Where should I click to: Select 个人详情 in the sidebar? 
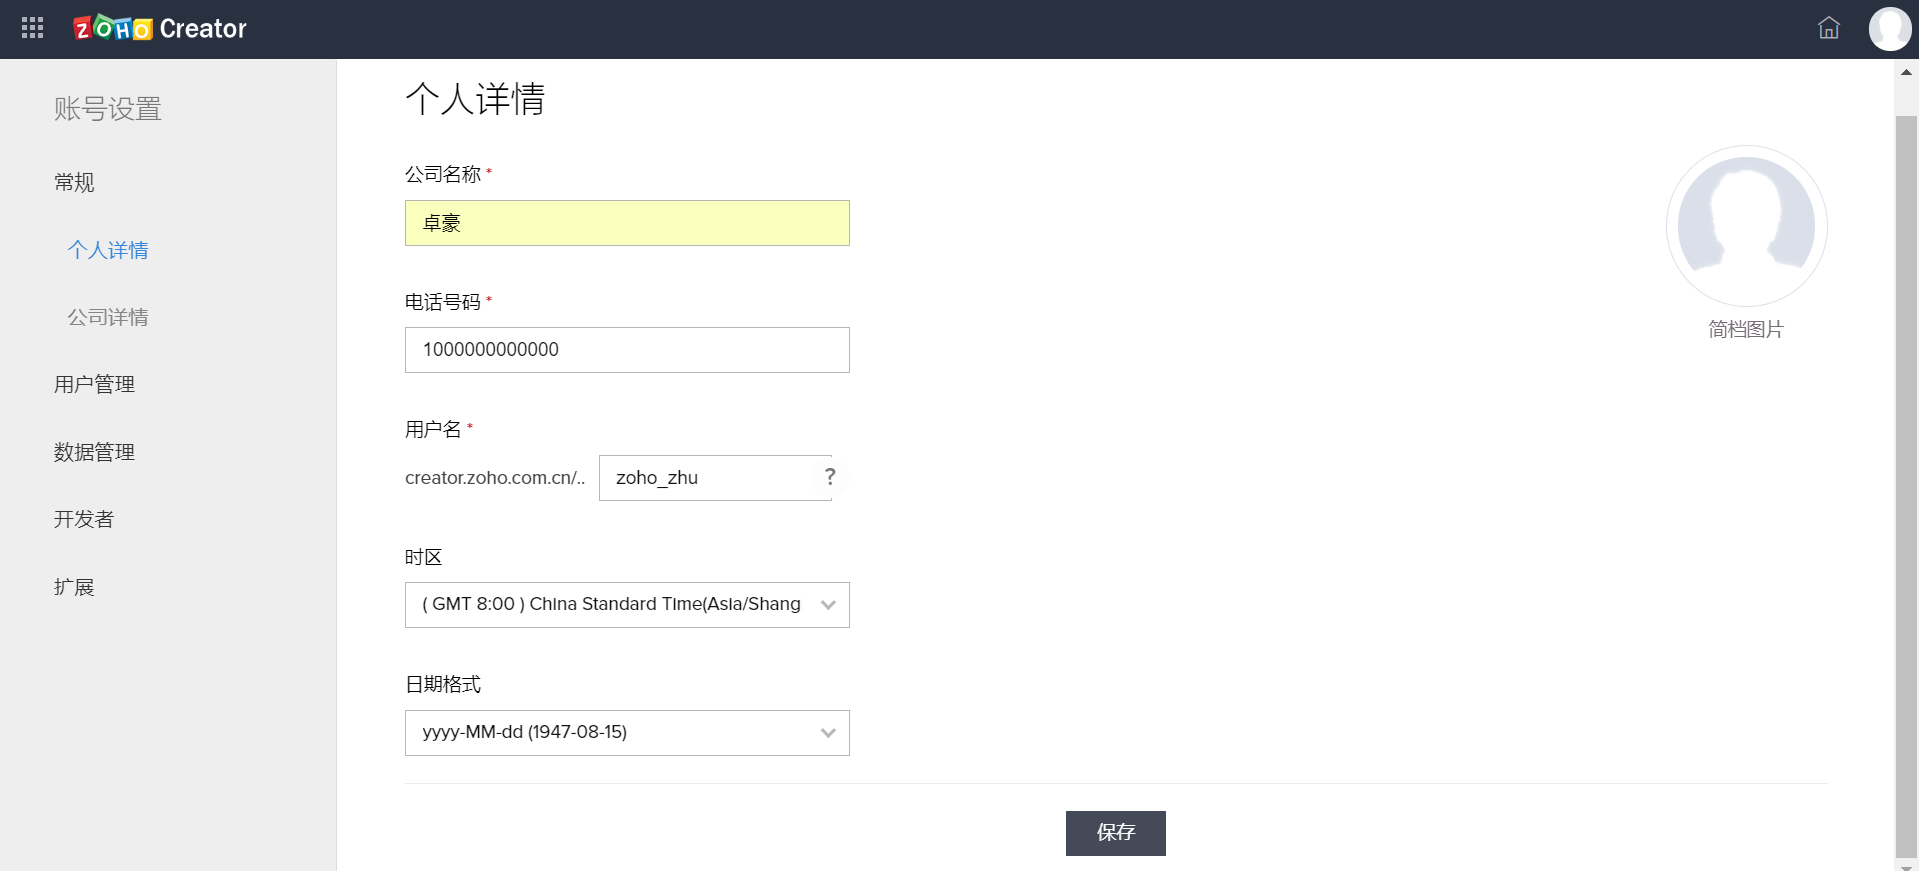pos(108,250)
